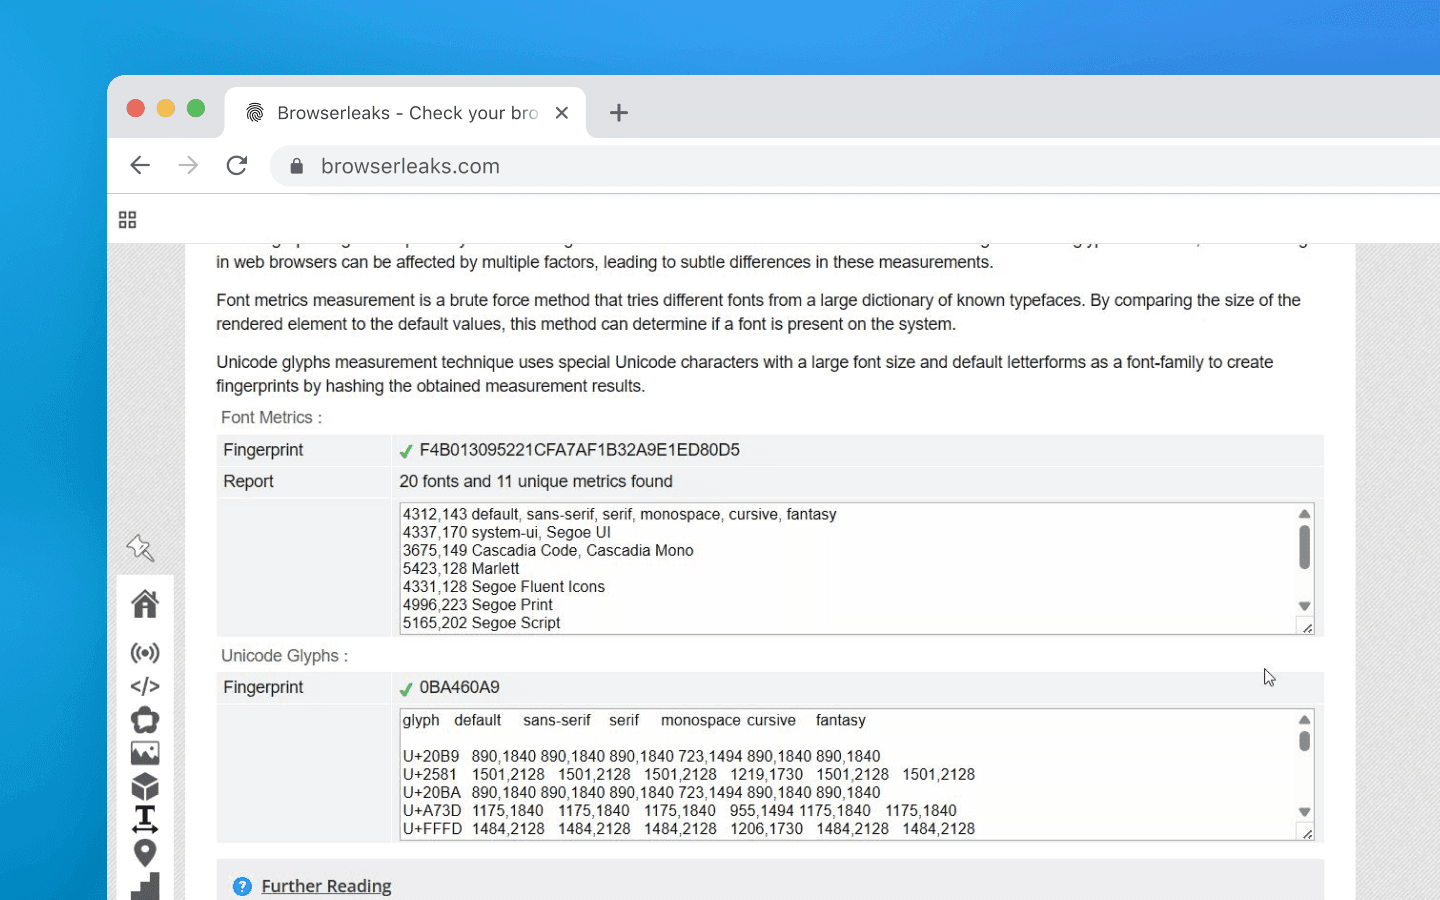Close the Browserleaks tab
Viewport: 1440px width, 900px height.
[562, 113]
